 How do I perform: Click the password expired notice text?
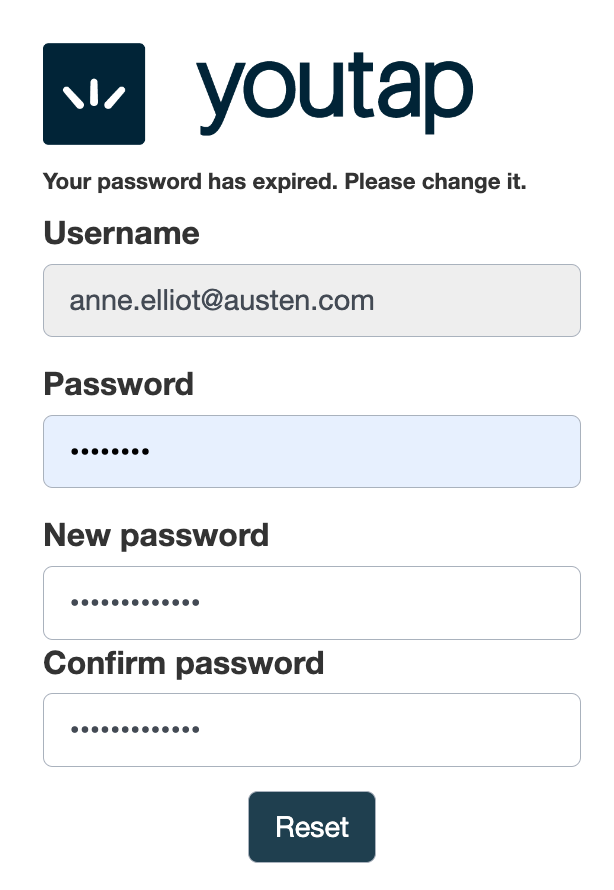coord(284,183)
